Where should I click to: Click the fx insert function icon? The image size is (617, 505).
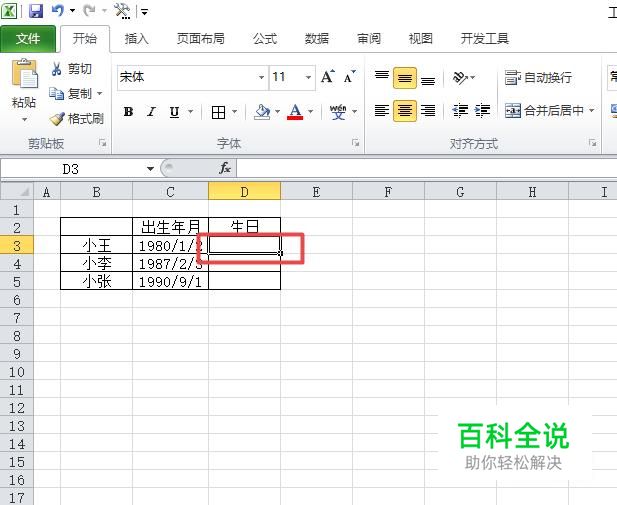click(x=225, y=168)
